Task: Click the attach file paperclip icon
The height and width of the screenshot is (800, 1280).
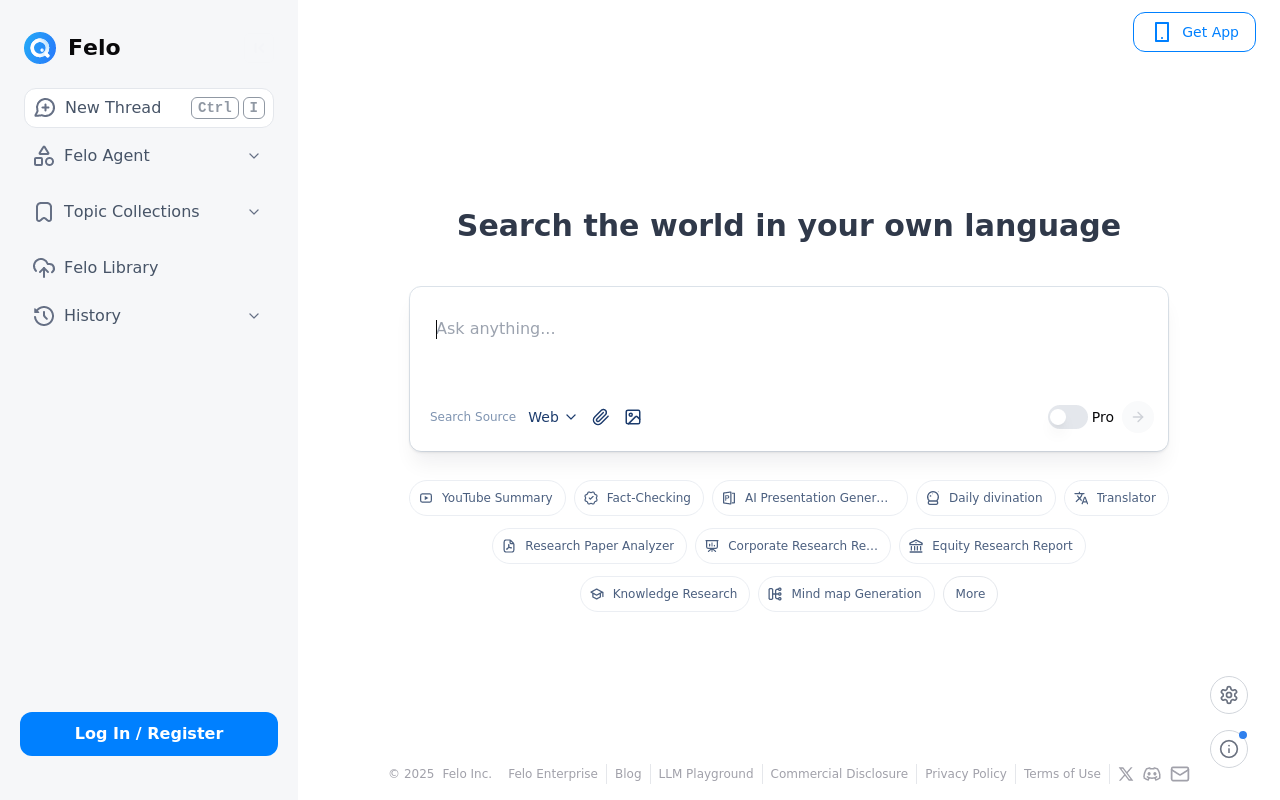Action: tap(600, 417)
